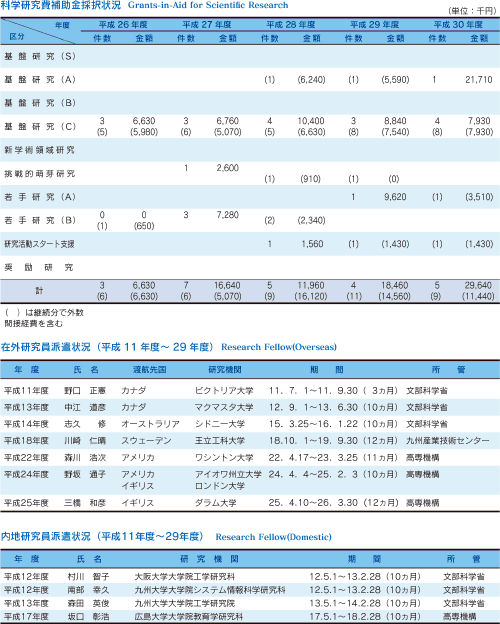Click the Research Fellow(Domestic) heading

click(273, 537)
